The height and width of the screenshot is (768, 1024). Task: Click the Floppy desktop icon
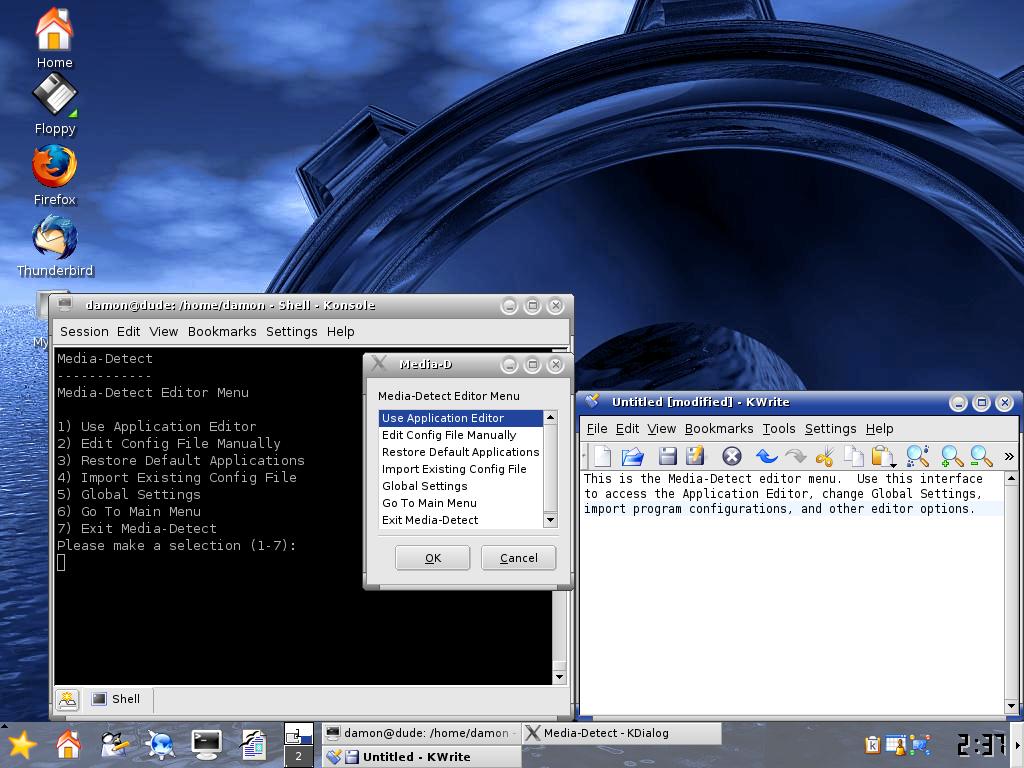click(x=55, y=104)
